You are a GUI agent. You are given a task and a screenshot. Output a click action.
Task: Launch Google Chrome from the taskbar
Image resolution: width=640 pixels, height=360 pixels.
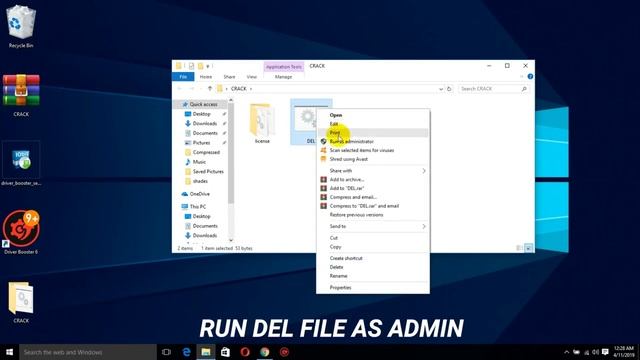tap(264, 352)
